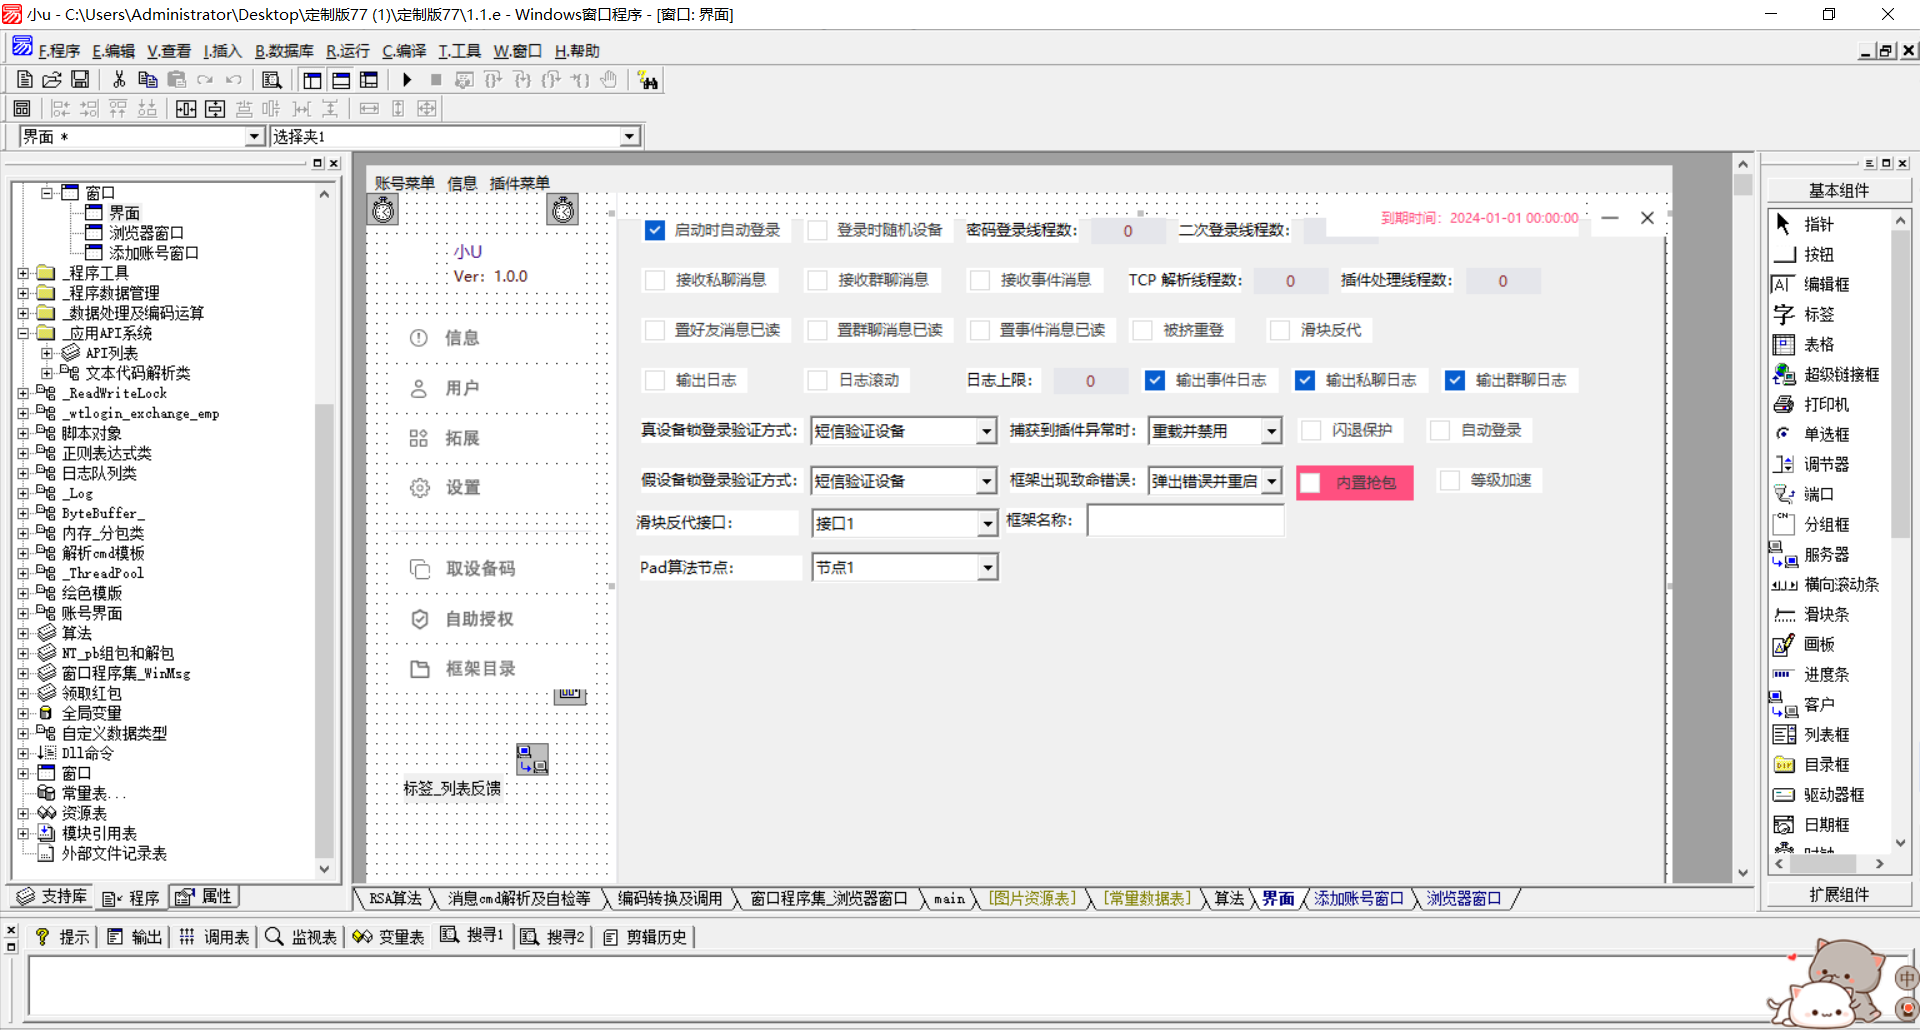Viewport: 1920px width, 1030px height.
Task: Open the R.运行 menu
Action: click(347, 51)
